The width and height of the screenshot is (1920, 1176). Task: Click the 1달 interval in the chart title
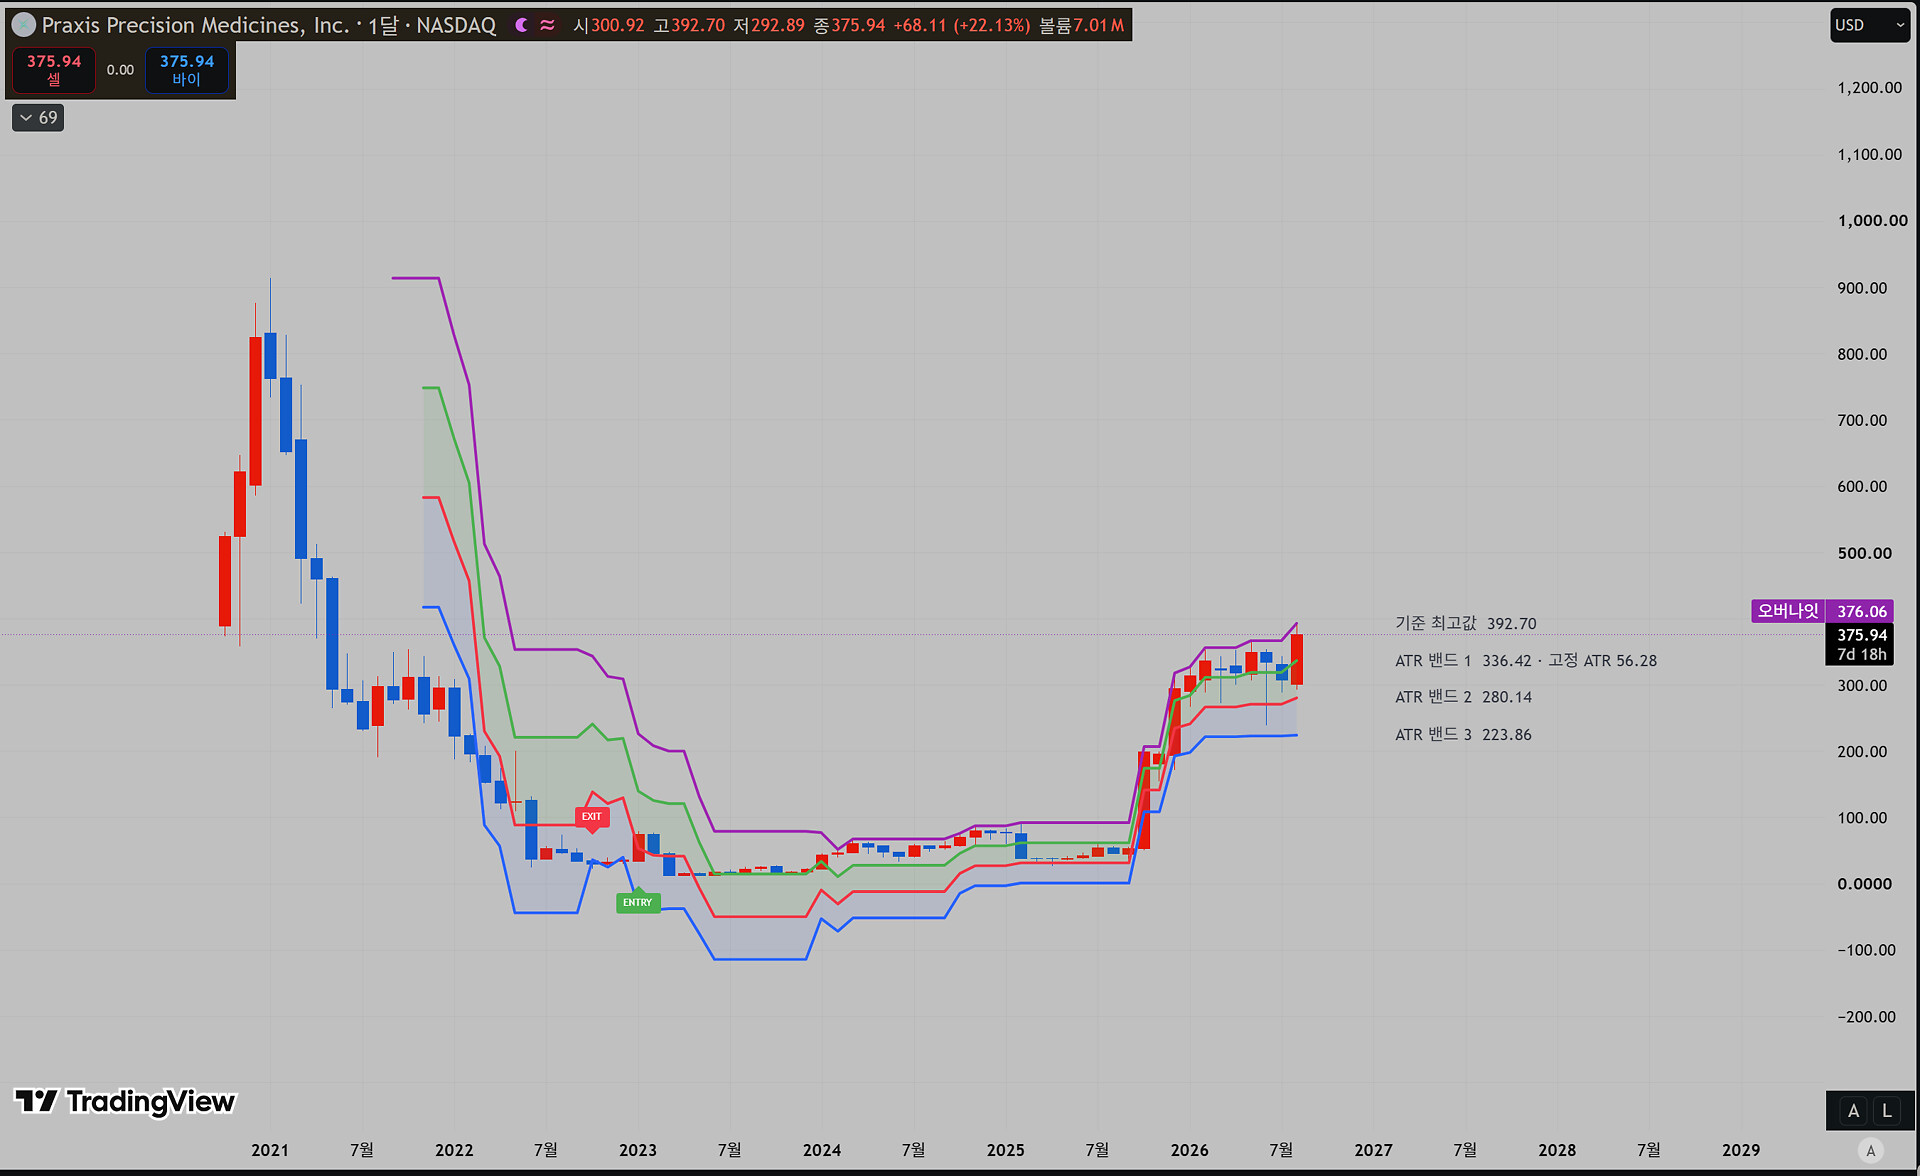384,25
